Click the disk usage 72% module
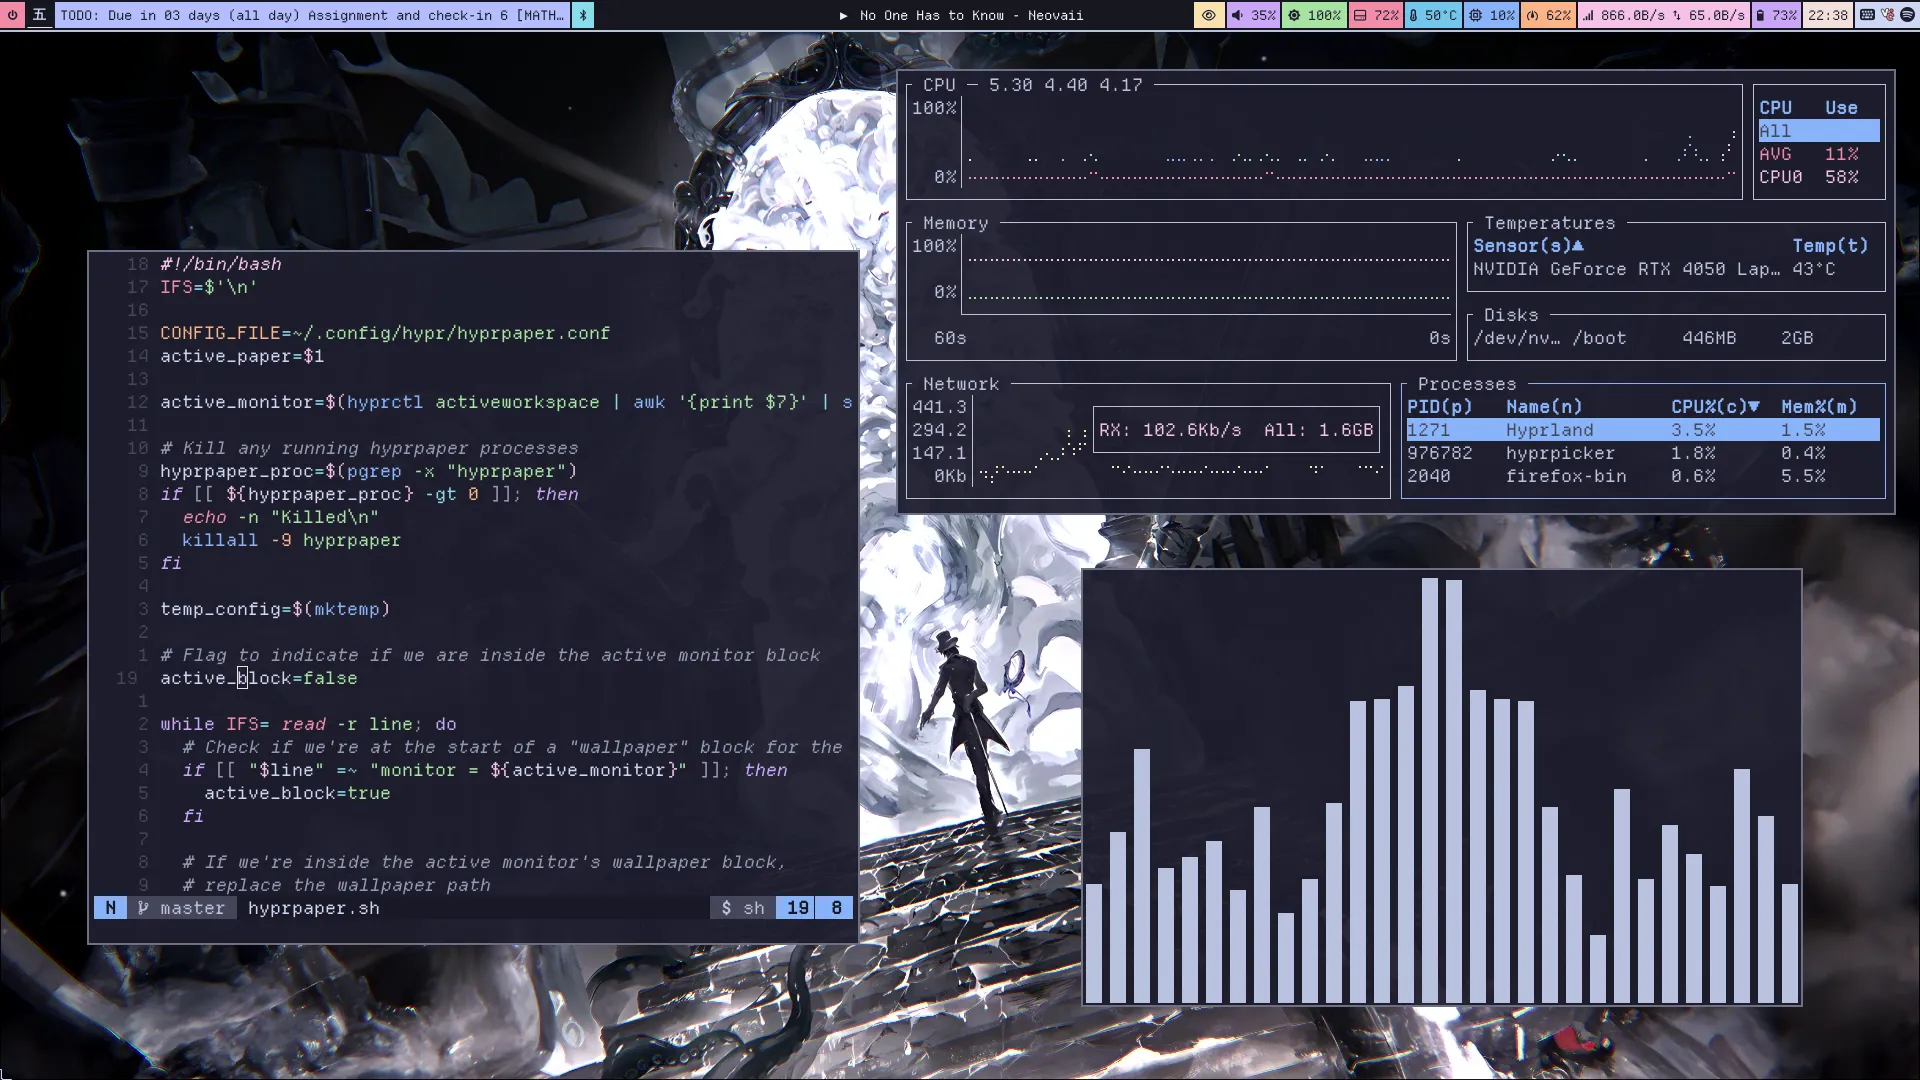This screenshot has height=1080, width=1920. pos(1376,15)
